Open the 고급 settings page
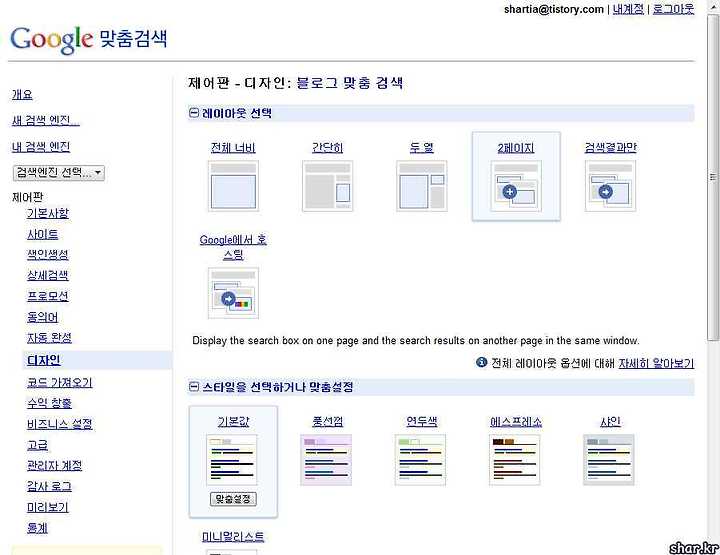Screen dimensions: 720x555 point(38,445)
